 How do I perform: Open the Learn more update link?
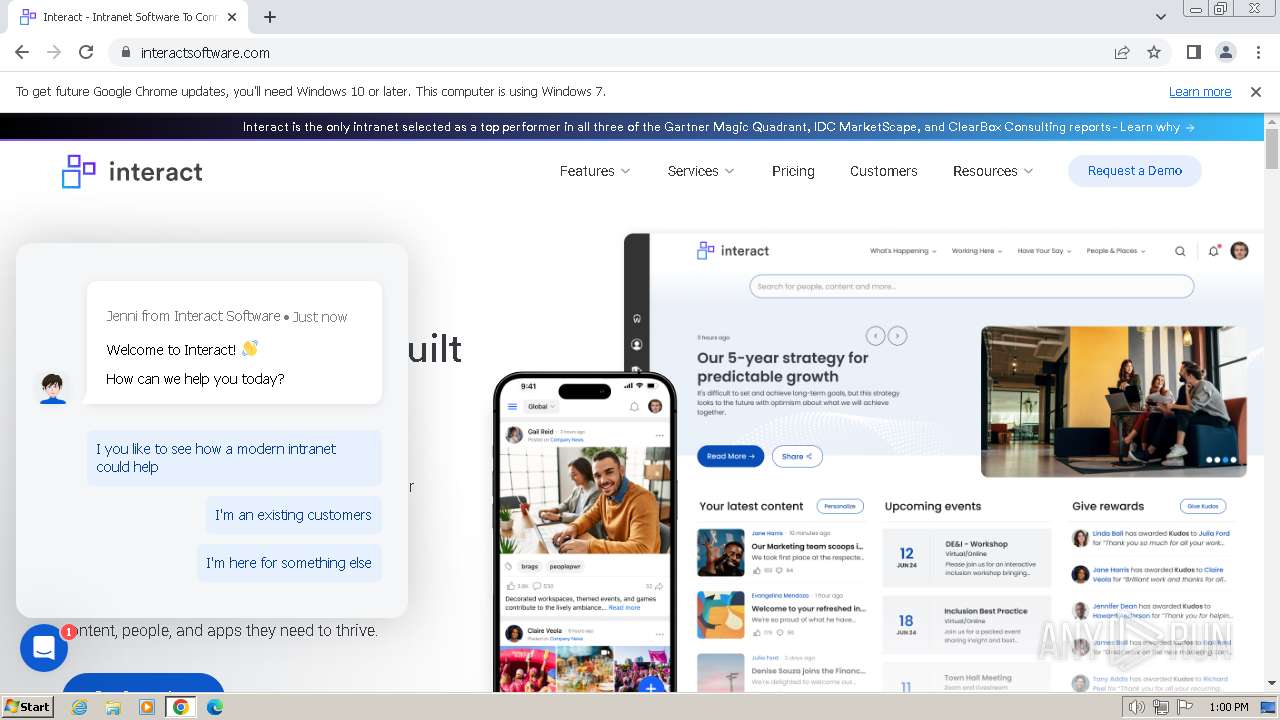point(1200,91)
